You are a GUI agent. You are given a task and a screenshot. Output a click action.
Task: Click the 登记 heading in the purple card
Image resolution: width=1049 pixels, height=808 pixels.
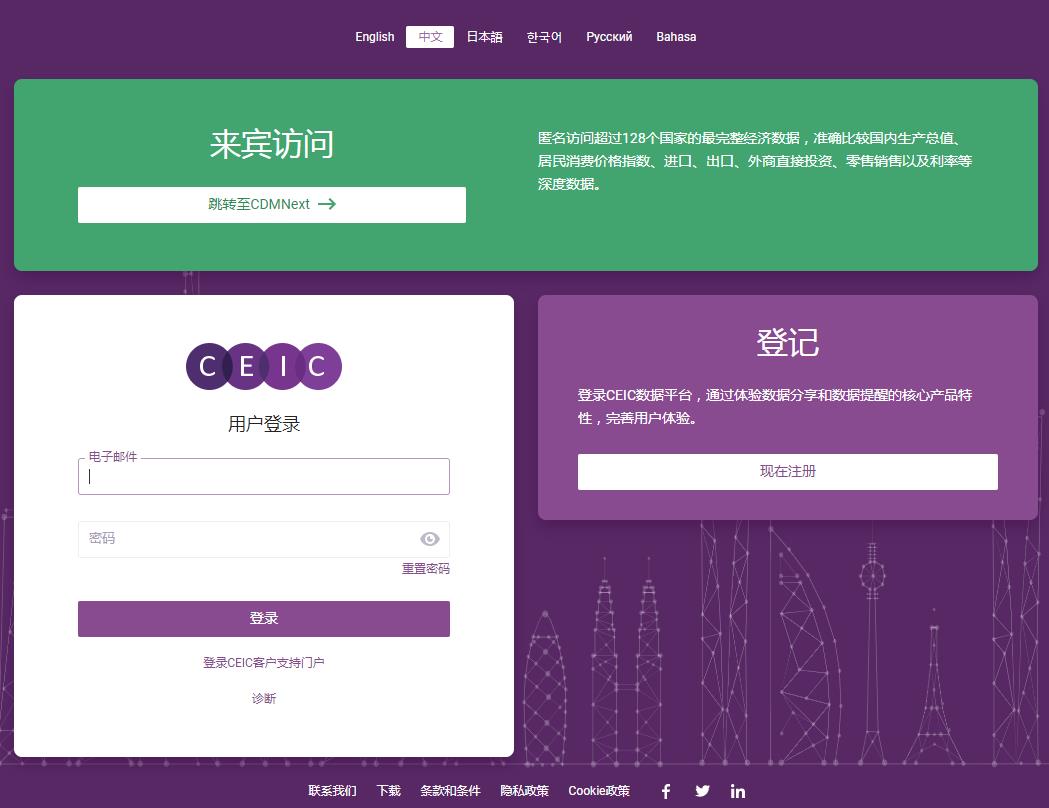(787, 342)
